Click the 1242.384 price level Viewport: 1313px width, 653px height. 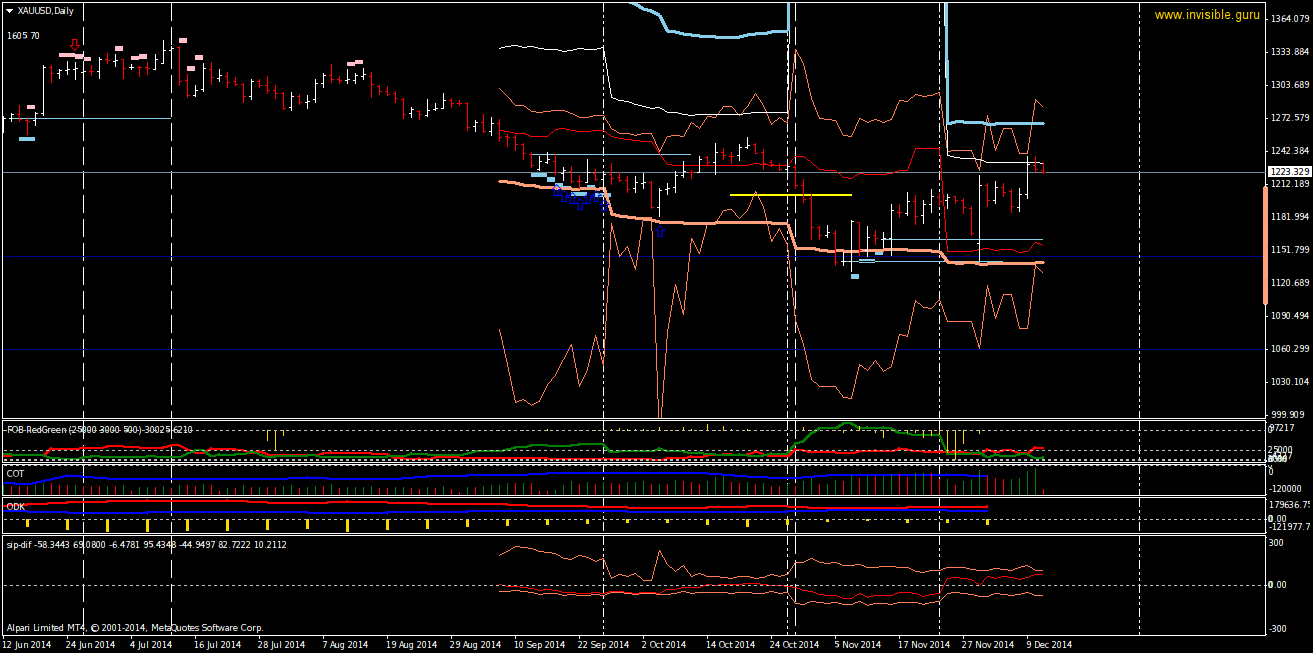pyautogui.click(x=1290, y=151)
